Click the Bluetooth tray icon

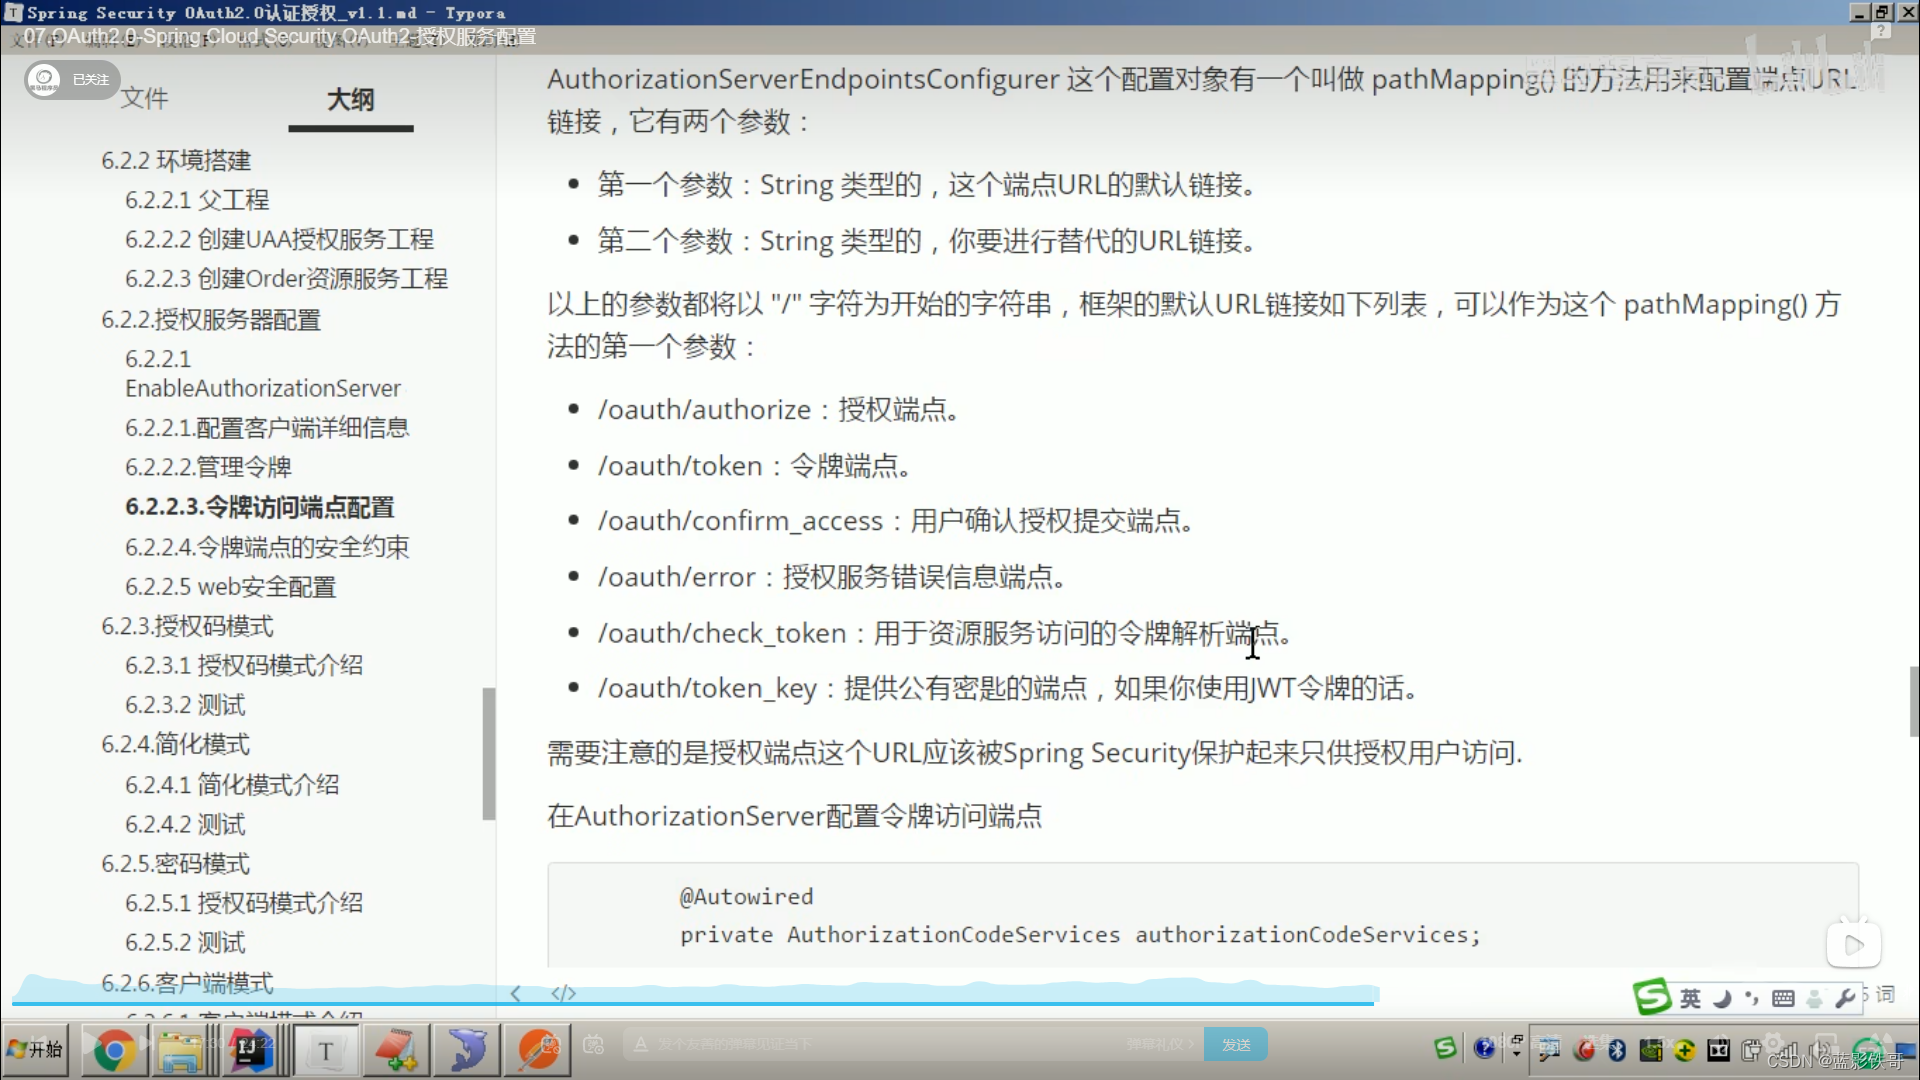[1617, 1050]
